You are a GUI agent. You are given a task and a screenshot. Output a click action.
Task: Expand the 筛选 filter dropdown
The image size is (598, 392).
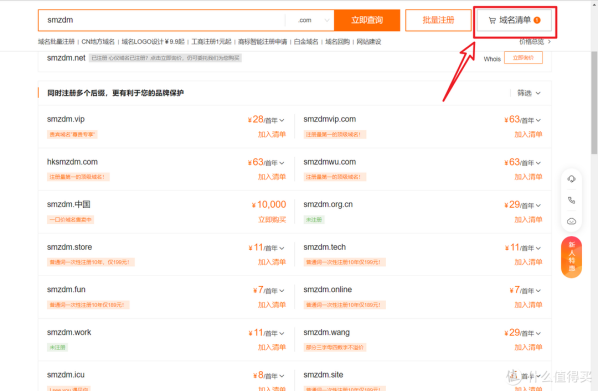529,93
